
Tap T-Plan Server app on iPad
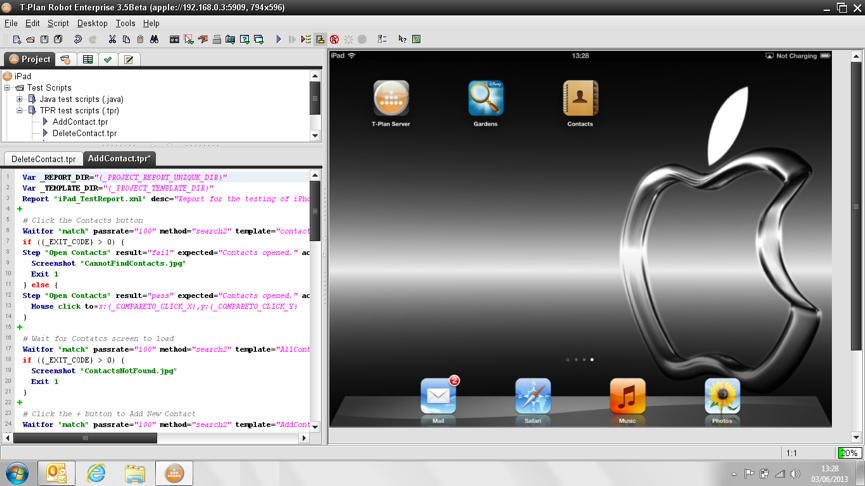pos(391,98)
